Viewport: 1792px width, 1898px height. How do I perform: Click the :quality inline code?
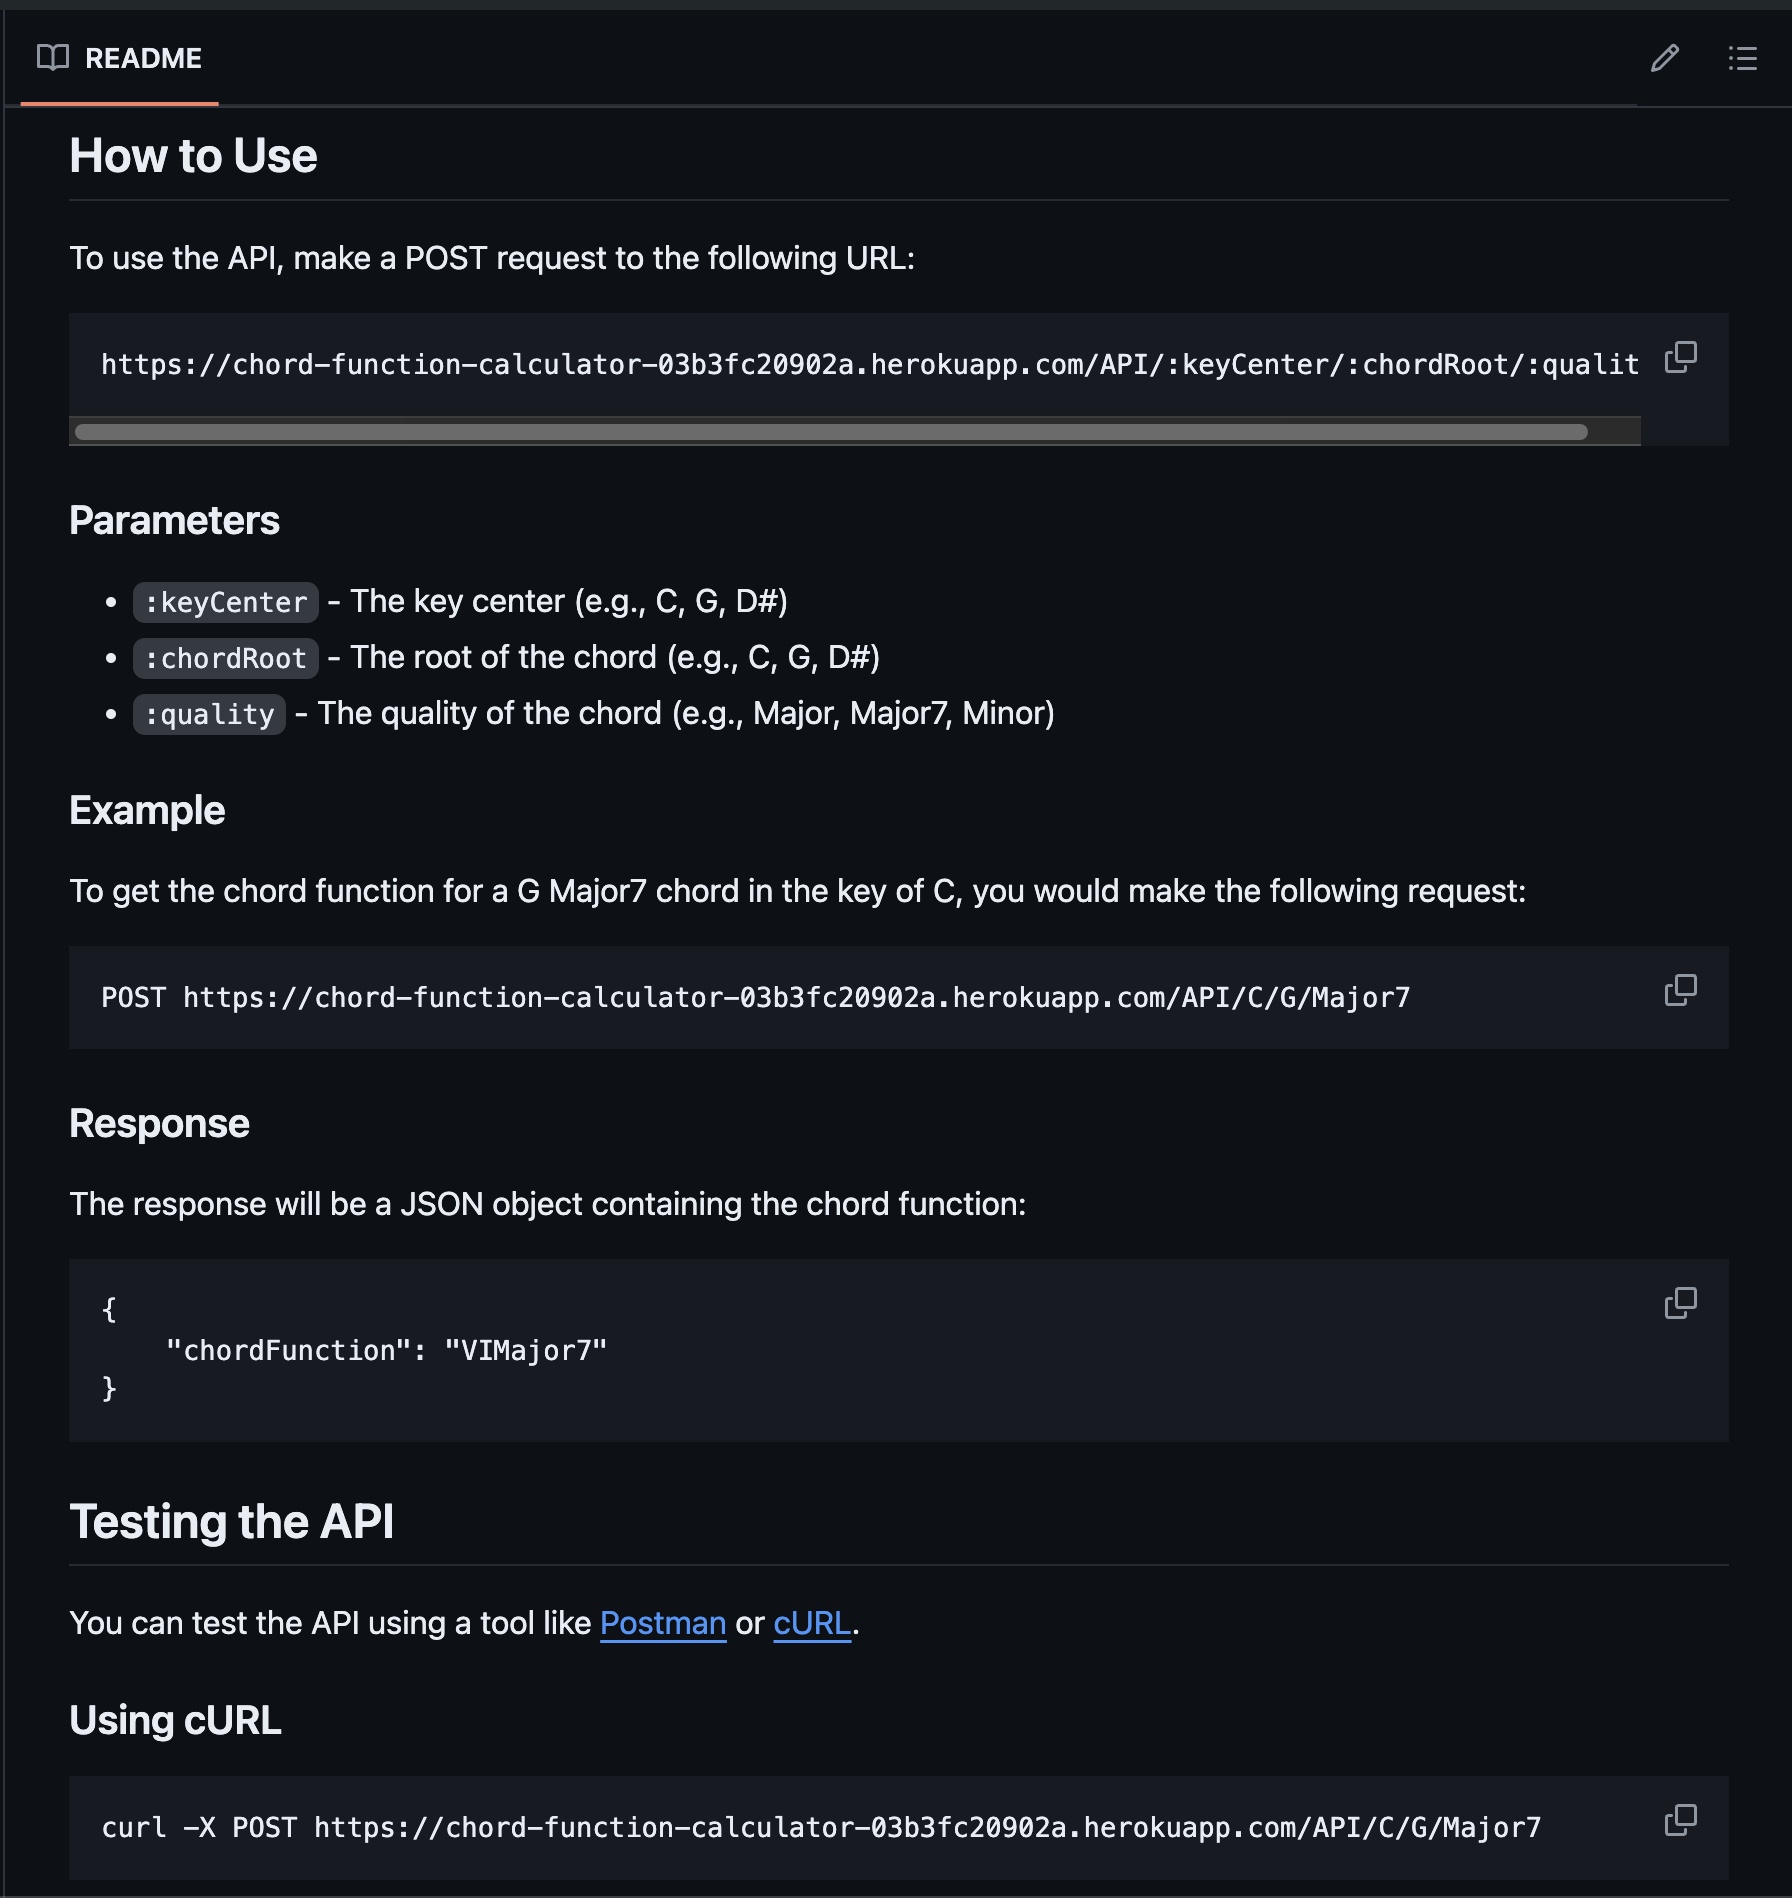209,714
